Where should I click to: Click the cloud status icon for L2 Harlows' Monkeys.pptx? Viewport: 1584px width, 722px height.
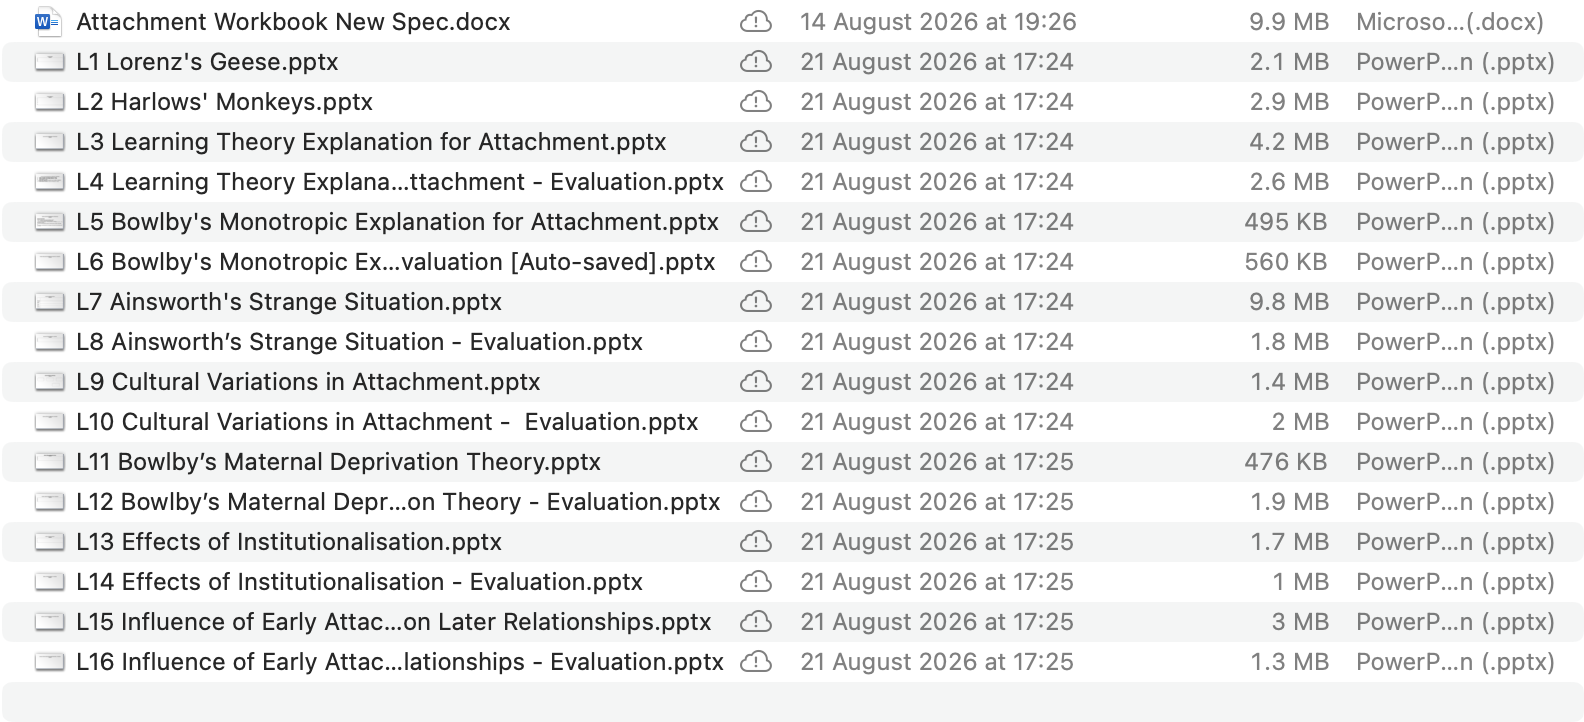pyautogui.click(x=756, y=102)
